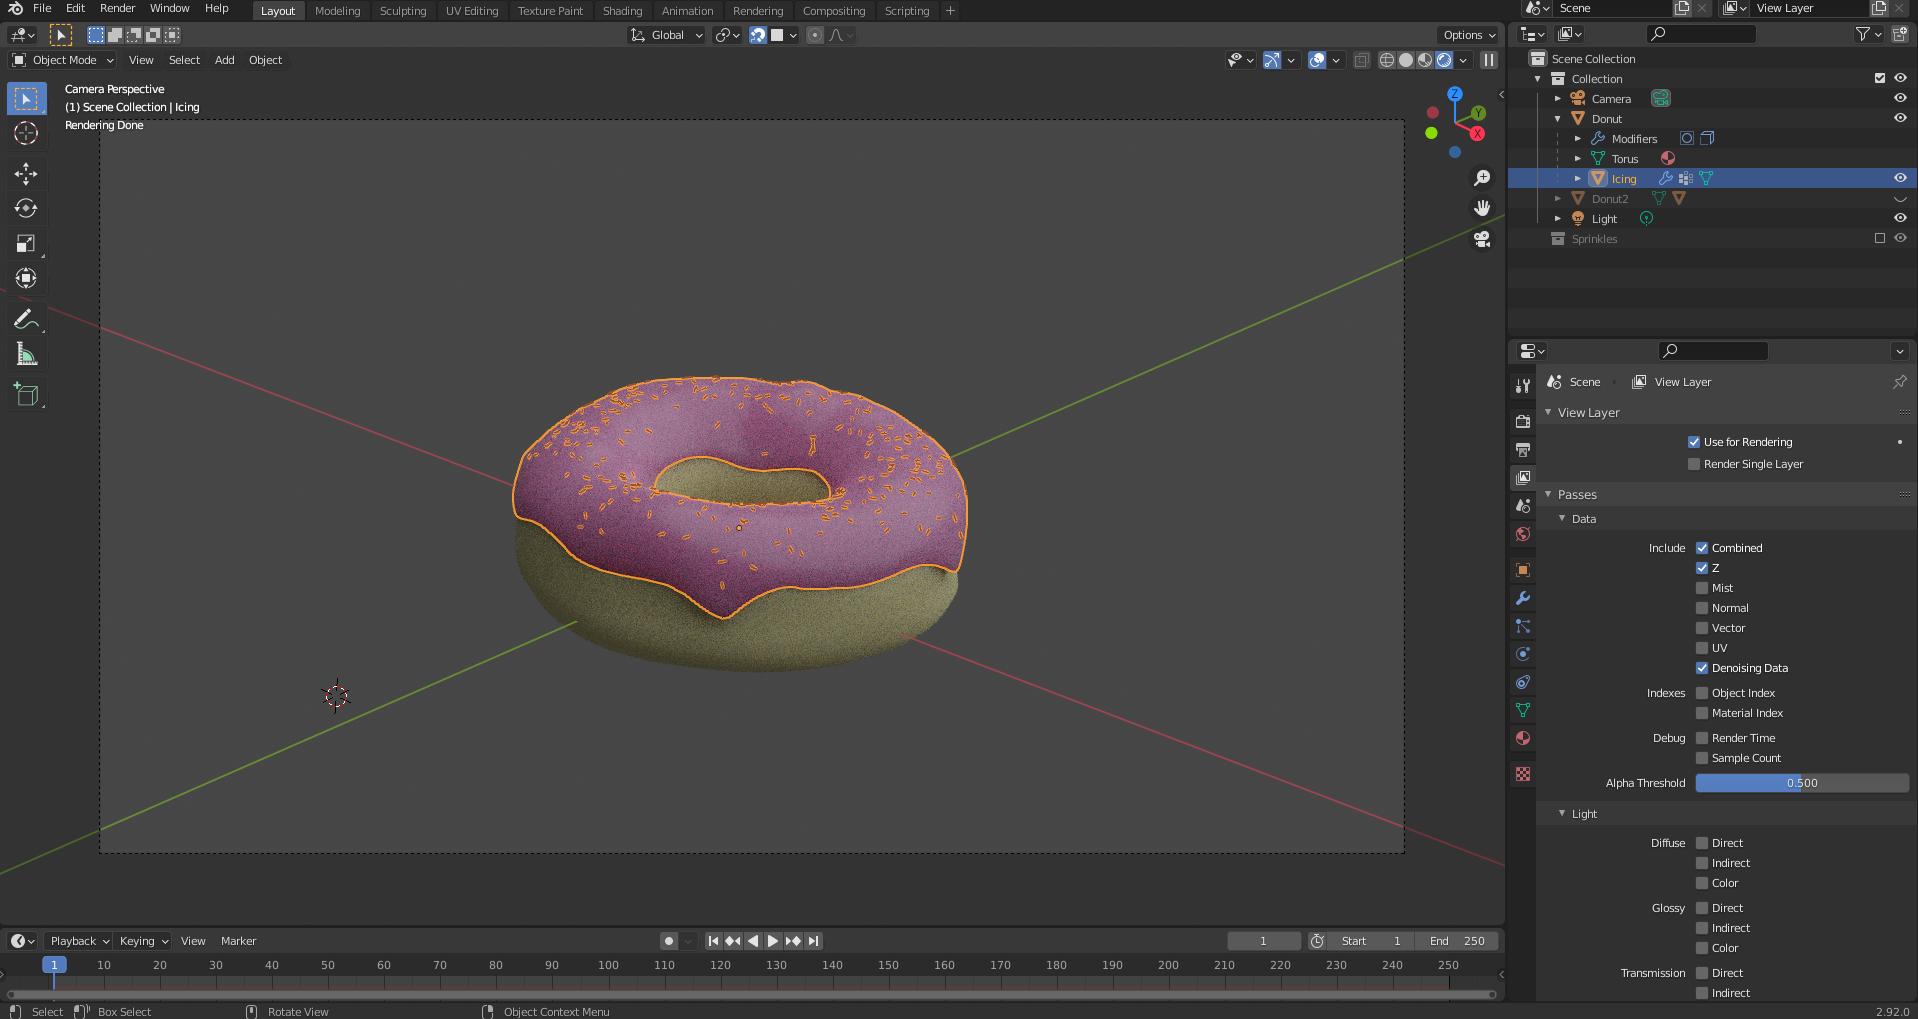The width and height of the screenshot is (1918, 1019).
Task: Switch to wireframe viewport shading
Action: pos(1387,60)
